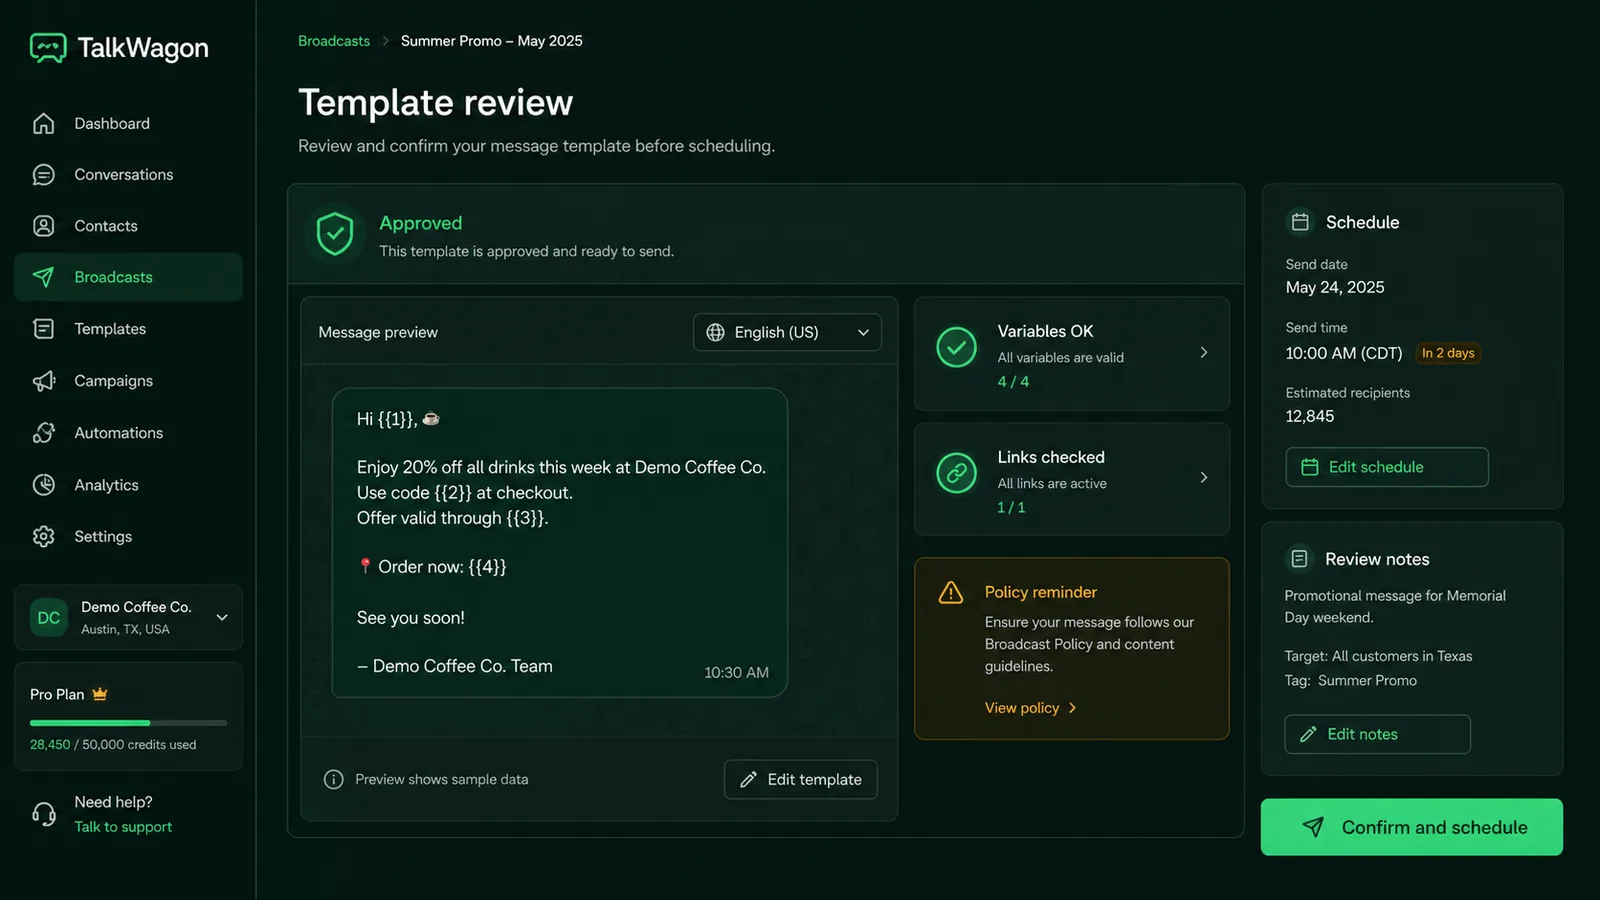The width and height of the screenshot is (1600, 900).
Task: Click the 10:30 AM message timestamp
Action: coord(736,673)
